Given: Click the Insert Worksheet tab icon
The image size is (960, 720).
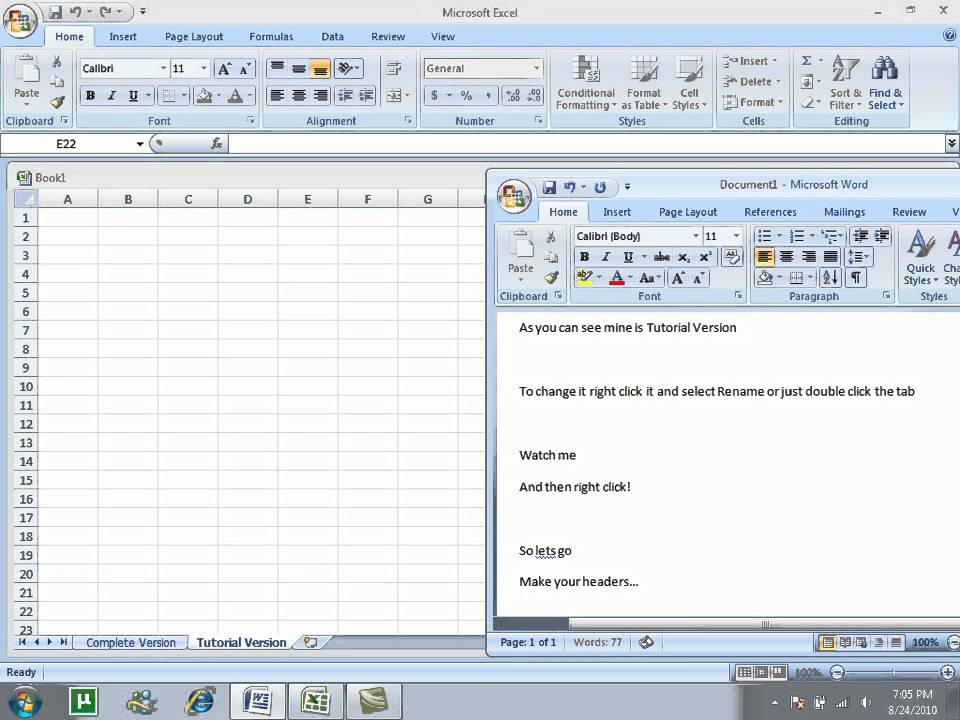Looking at the screenshot, I should pyautogui.click(x=311, y=642).
